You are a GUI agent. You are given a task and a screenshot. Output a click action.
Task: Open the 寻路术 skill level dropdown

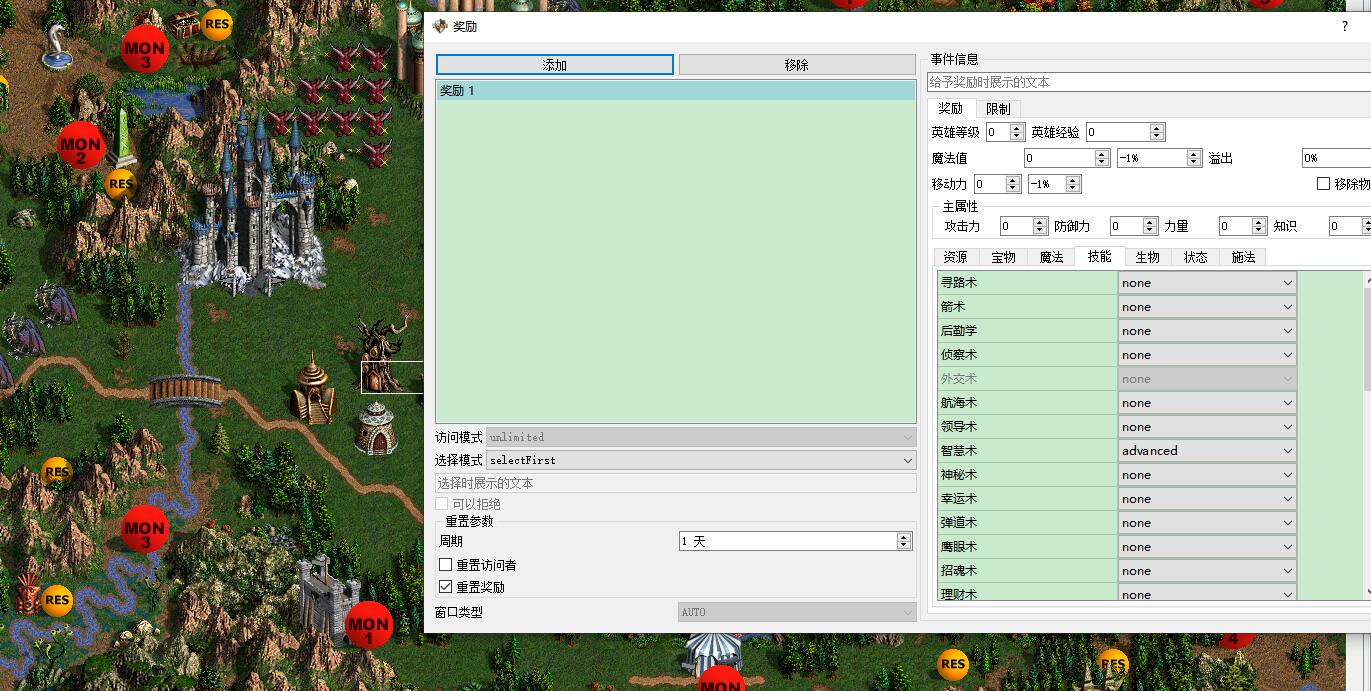tap(1207, 283)
